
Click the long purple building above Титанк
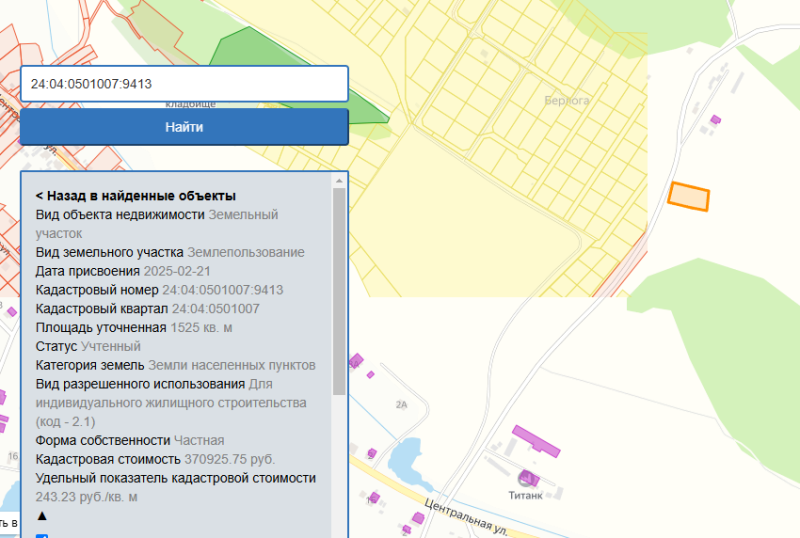[x=536, y=441]
